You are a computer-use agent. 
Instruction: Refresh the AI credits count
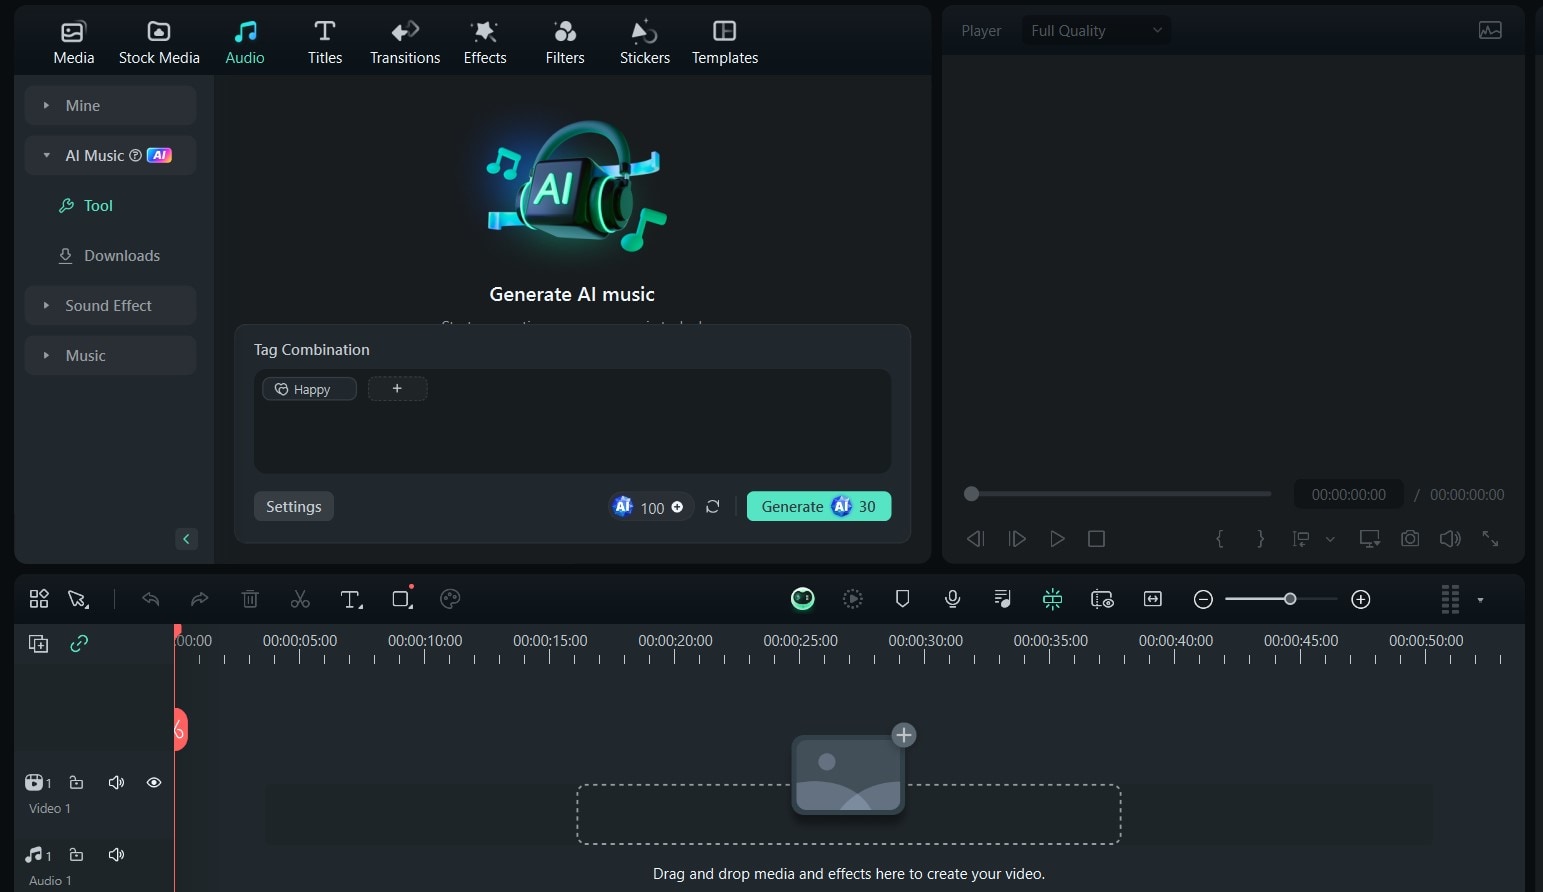[712, 507]
